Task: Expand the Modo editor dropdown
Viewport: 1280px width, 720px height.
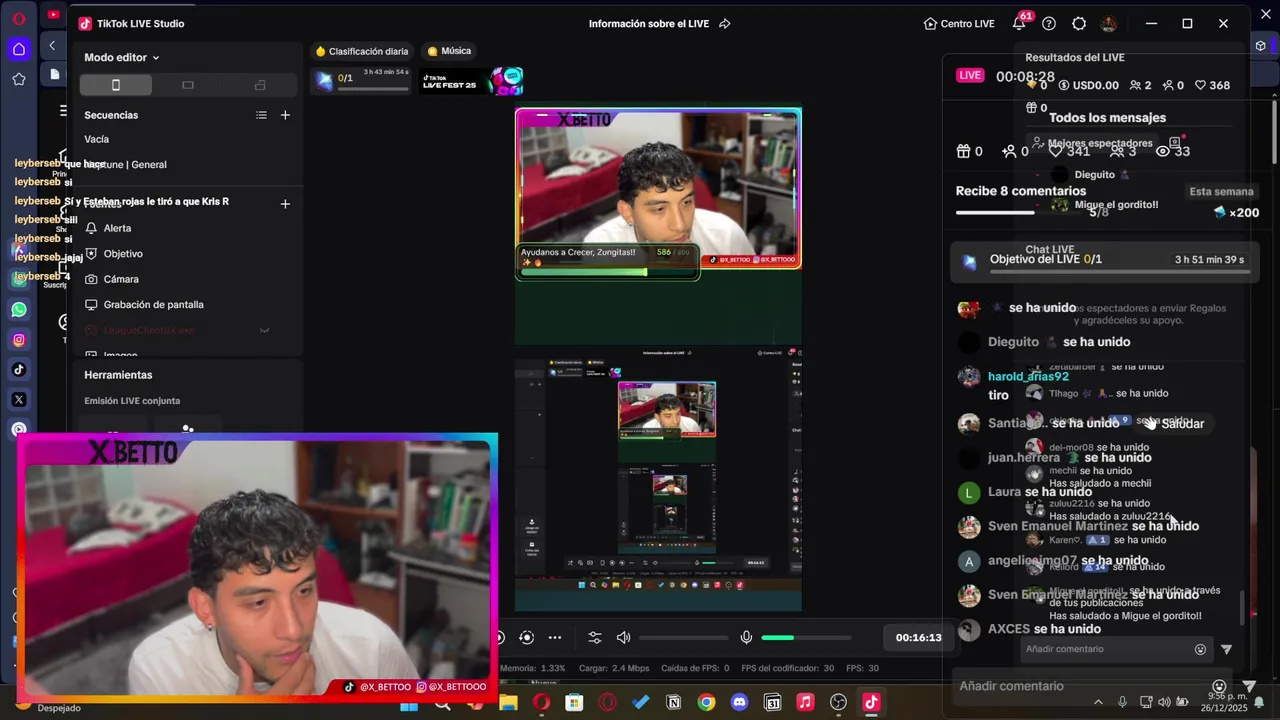Action: pos(121,57)
